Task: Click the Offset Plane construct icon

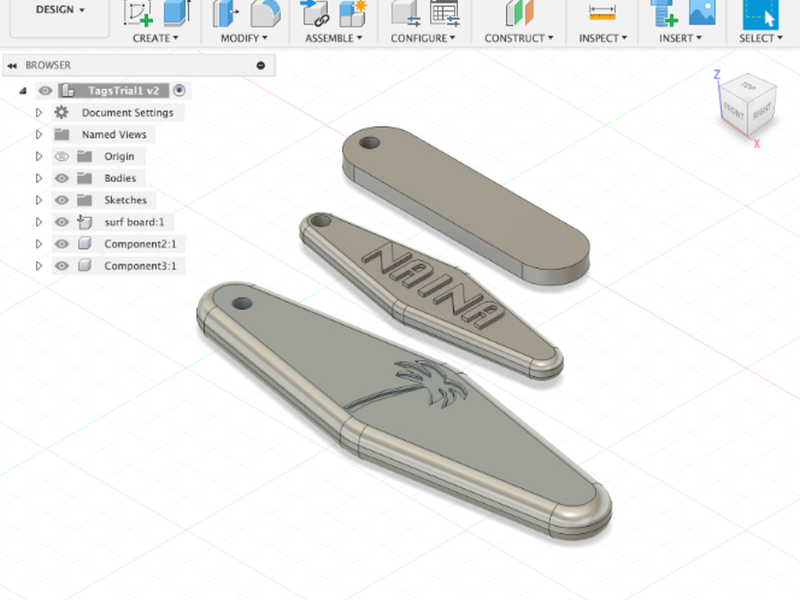Action: click(519, 13)
